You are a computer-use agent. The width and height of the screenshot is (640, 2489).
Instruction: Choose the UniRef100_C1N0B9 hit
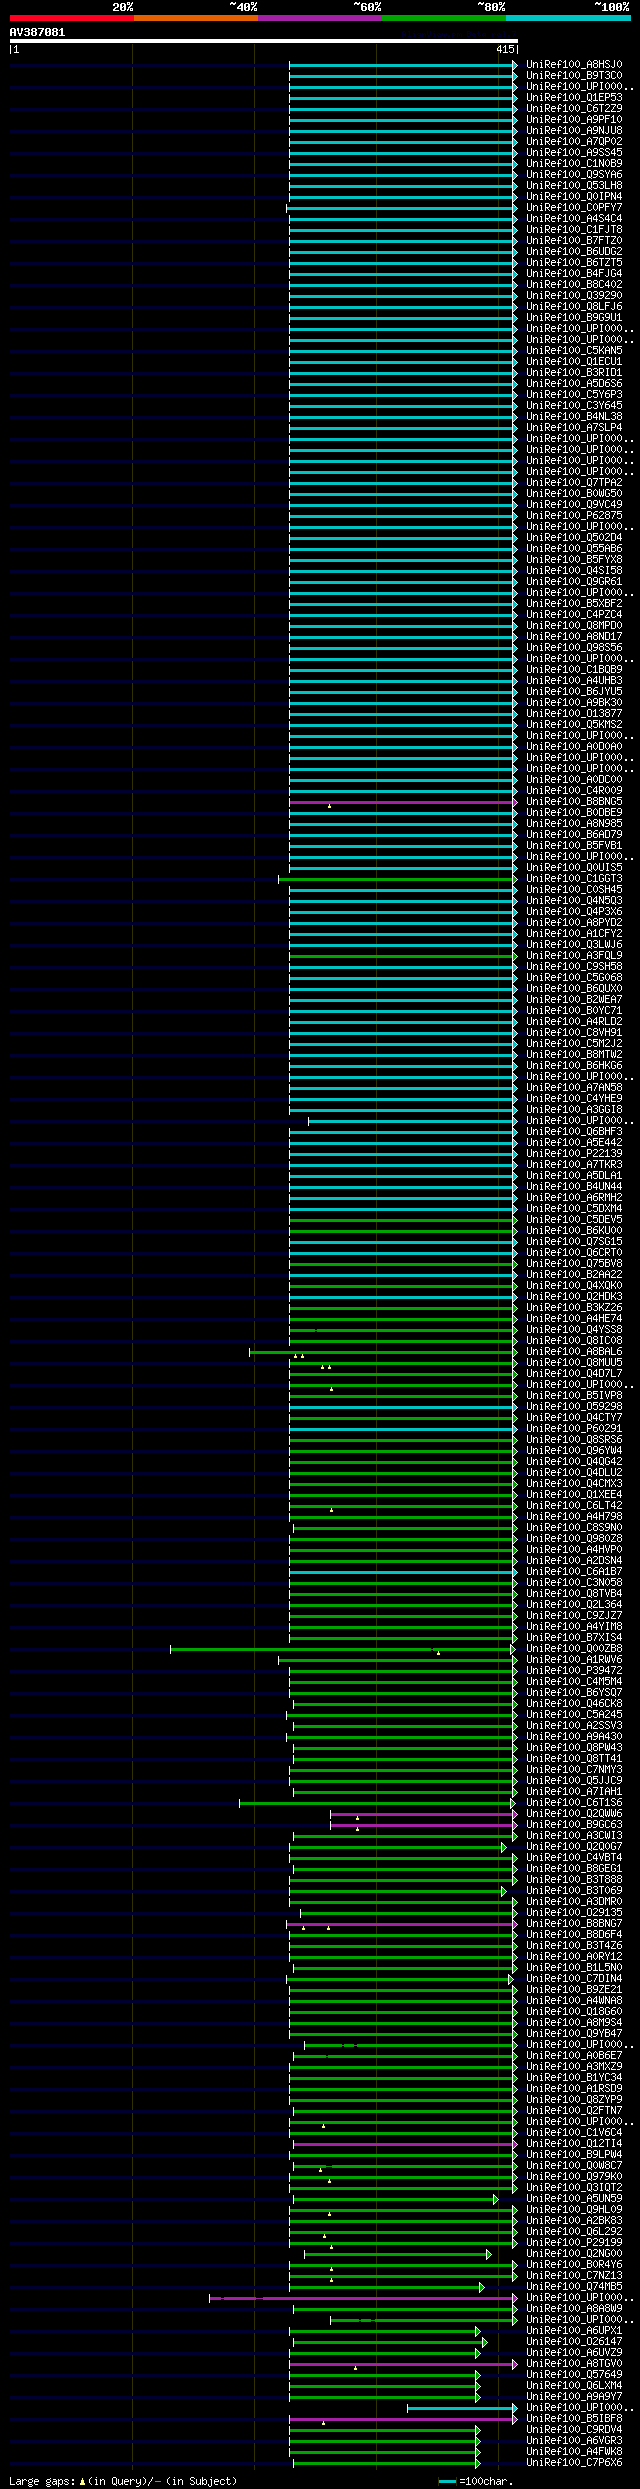[574, 164]
